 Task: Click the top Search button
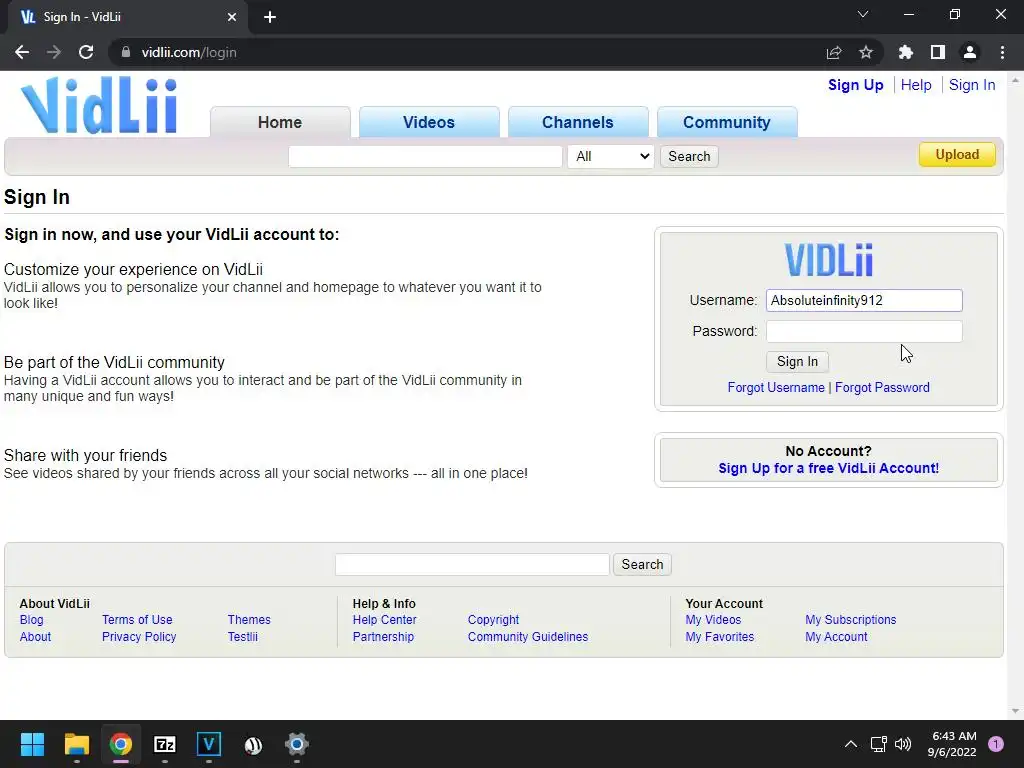coord(689,156)
